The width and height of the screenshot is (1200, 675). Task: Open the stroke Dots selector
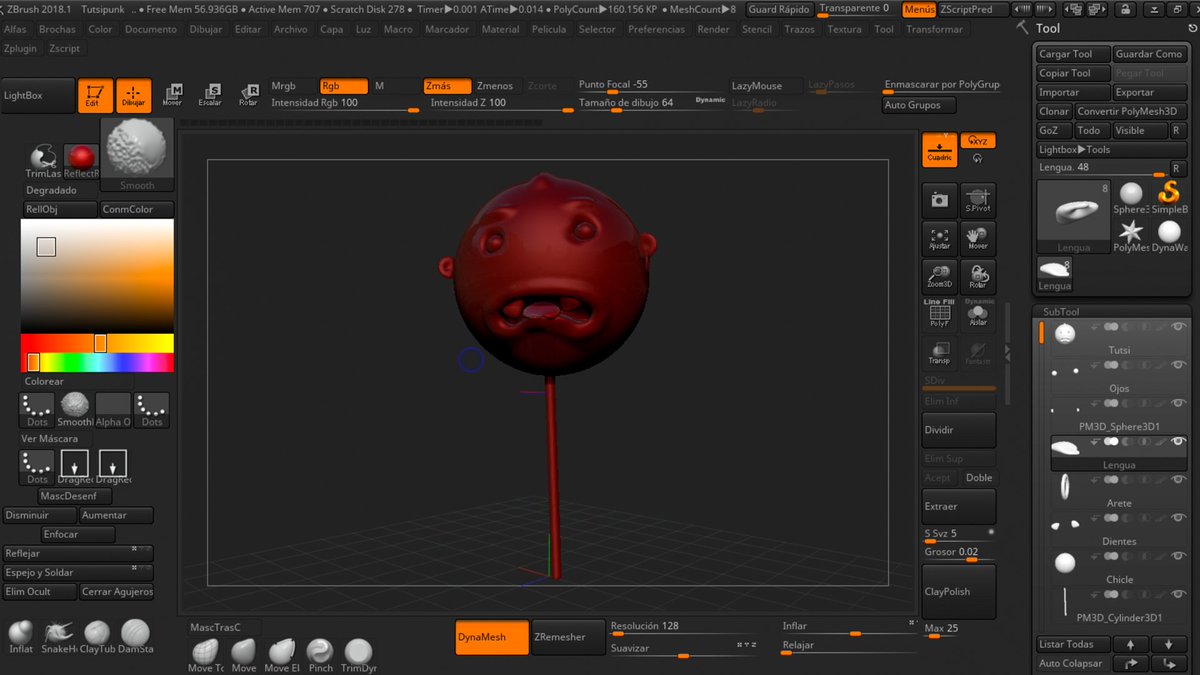tap(37, 410)
